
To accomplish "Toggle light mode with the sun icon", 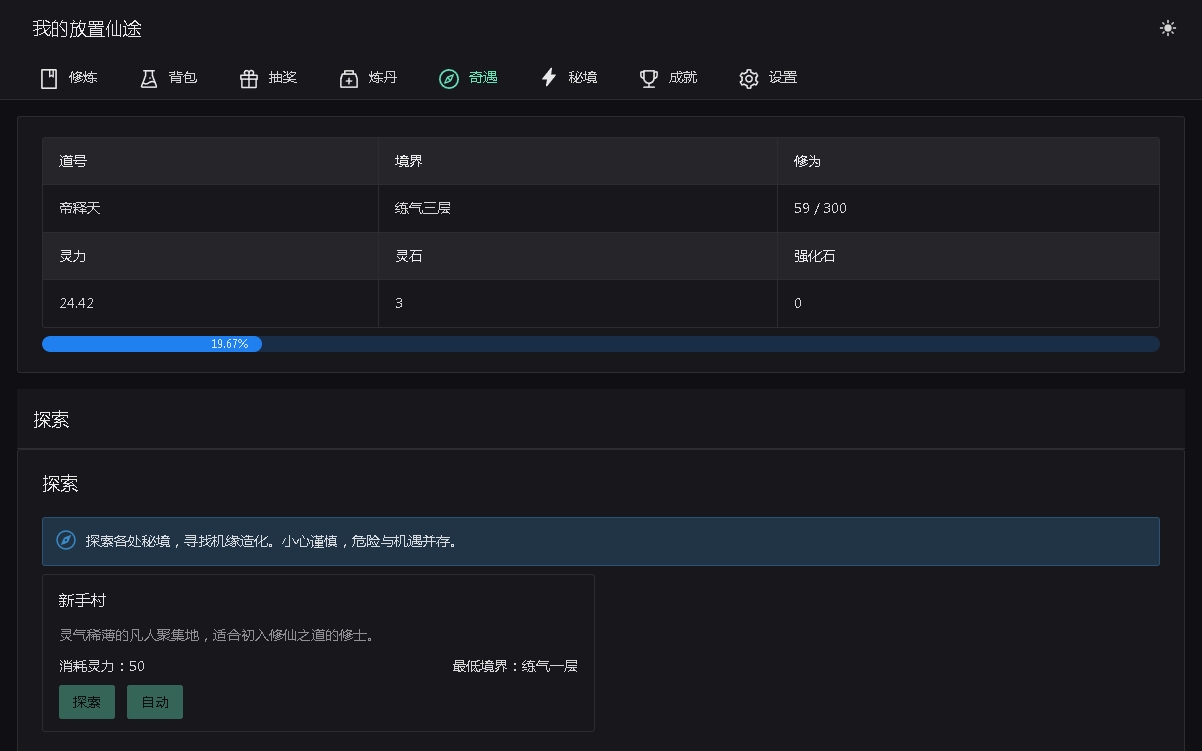I will click(1167, 28).
